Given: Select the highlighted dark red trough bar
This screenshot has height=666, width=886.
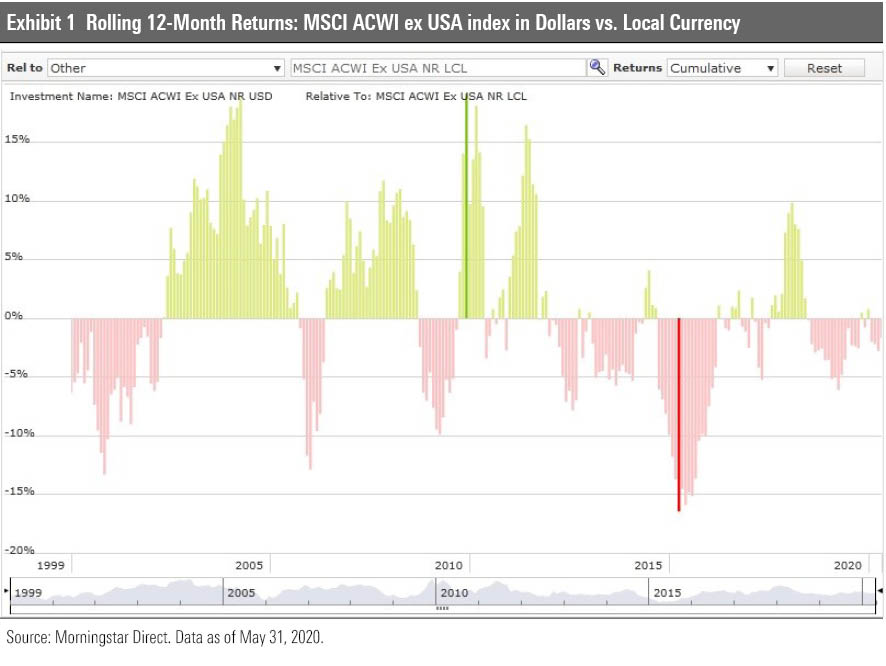Looking at the screenshot, I should (679, 414).
